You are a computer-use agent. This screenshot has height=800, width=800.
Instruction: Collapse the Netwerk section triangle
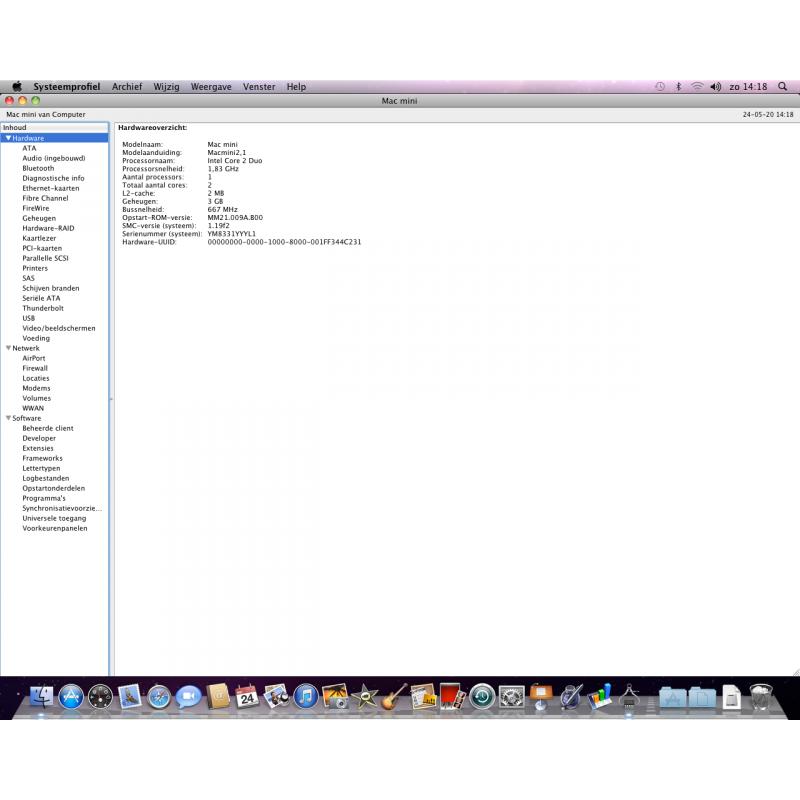(8, 348)
